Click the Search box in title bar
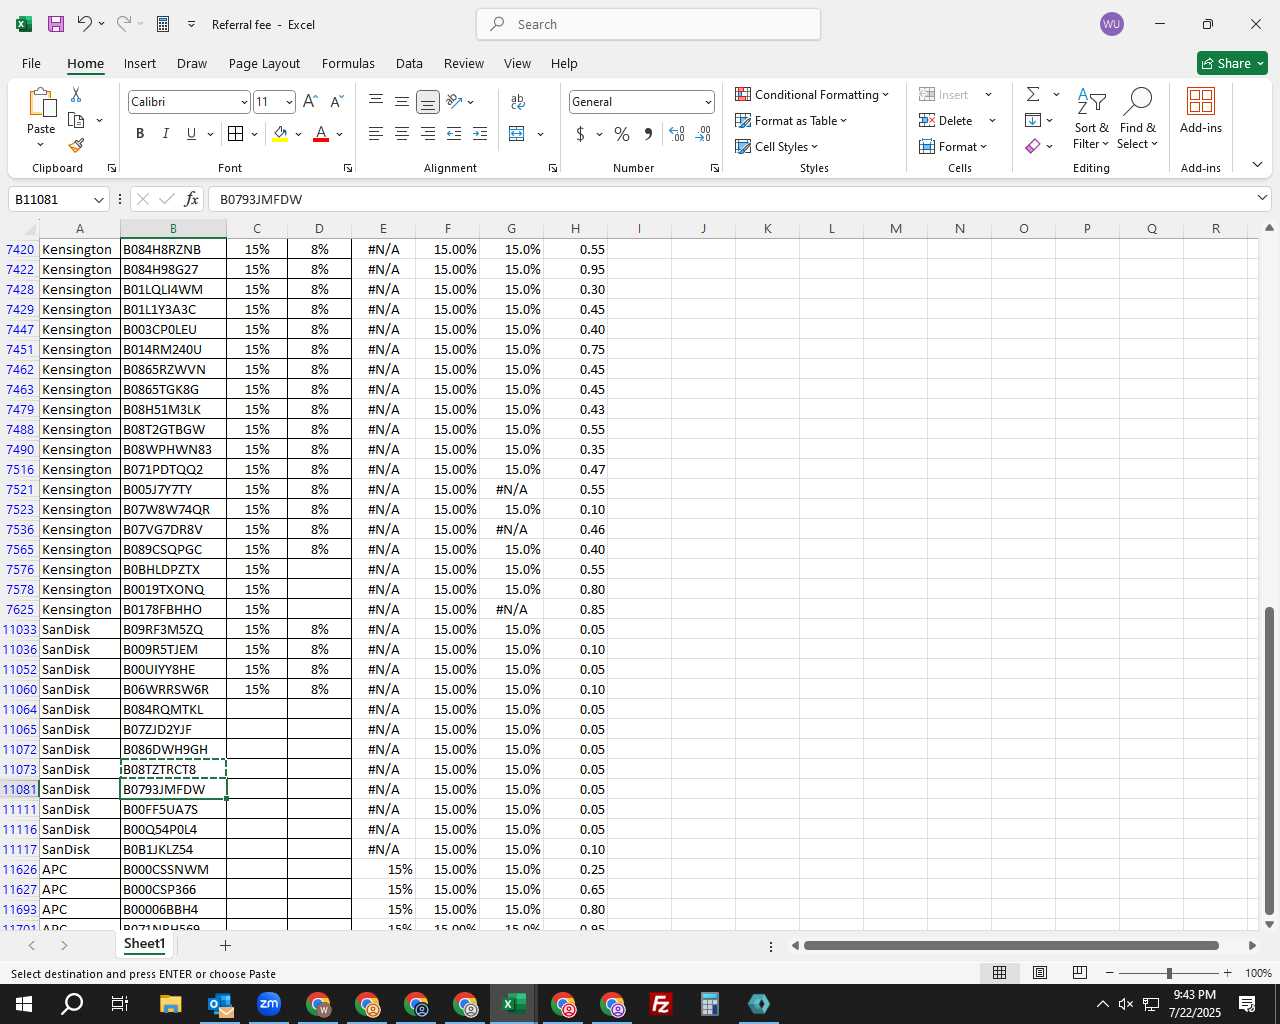Image resolution: width=1280 pixels, height=1024 pixels. pyautogui.click(x=648, y=24)
